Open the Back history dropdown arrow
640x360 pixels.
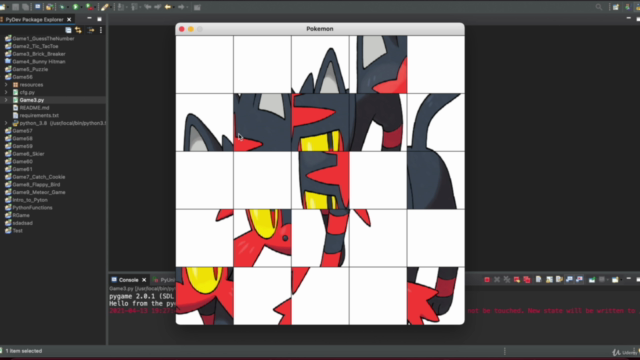(173, 7)
